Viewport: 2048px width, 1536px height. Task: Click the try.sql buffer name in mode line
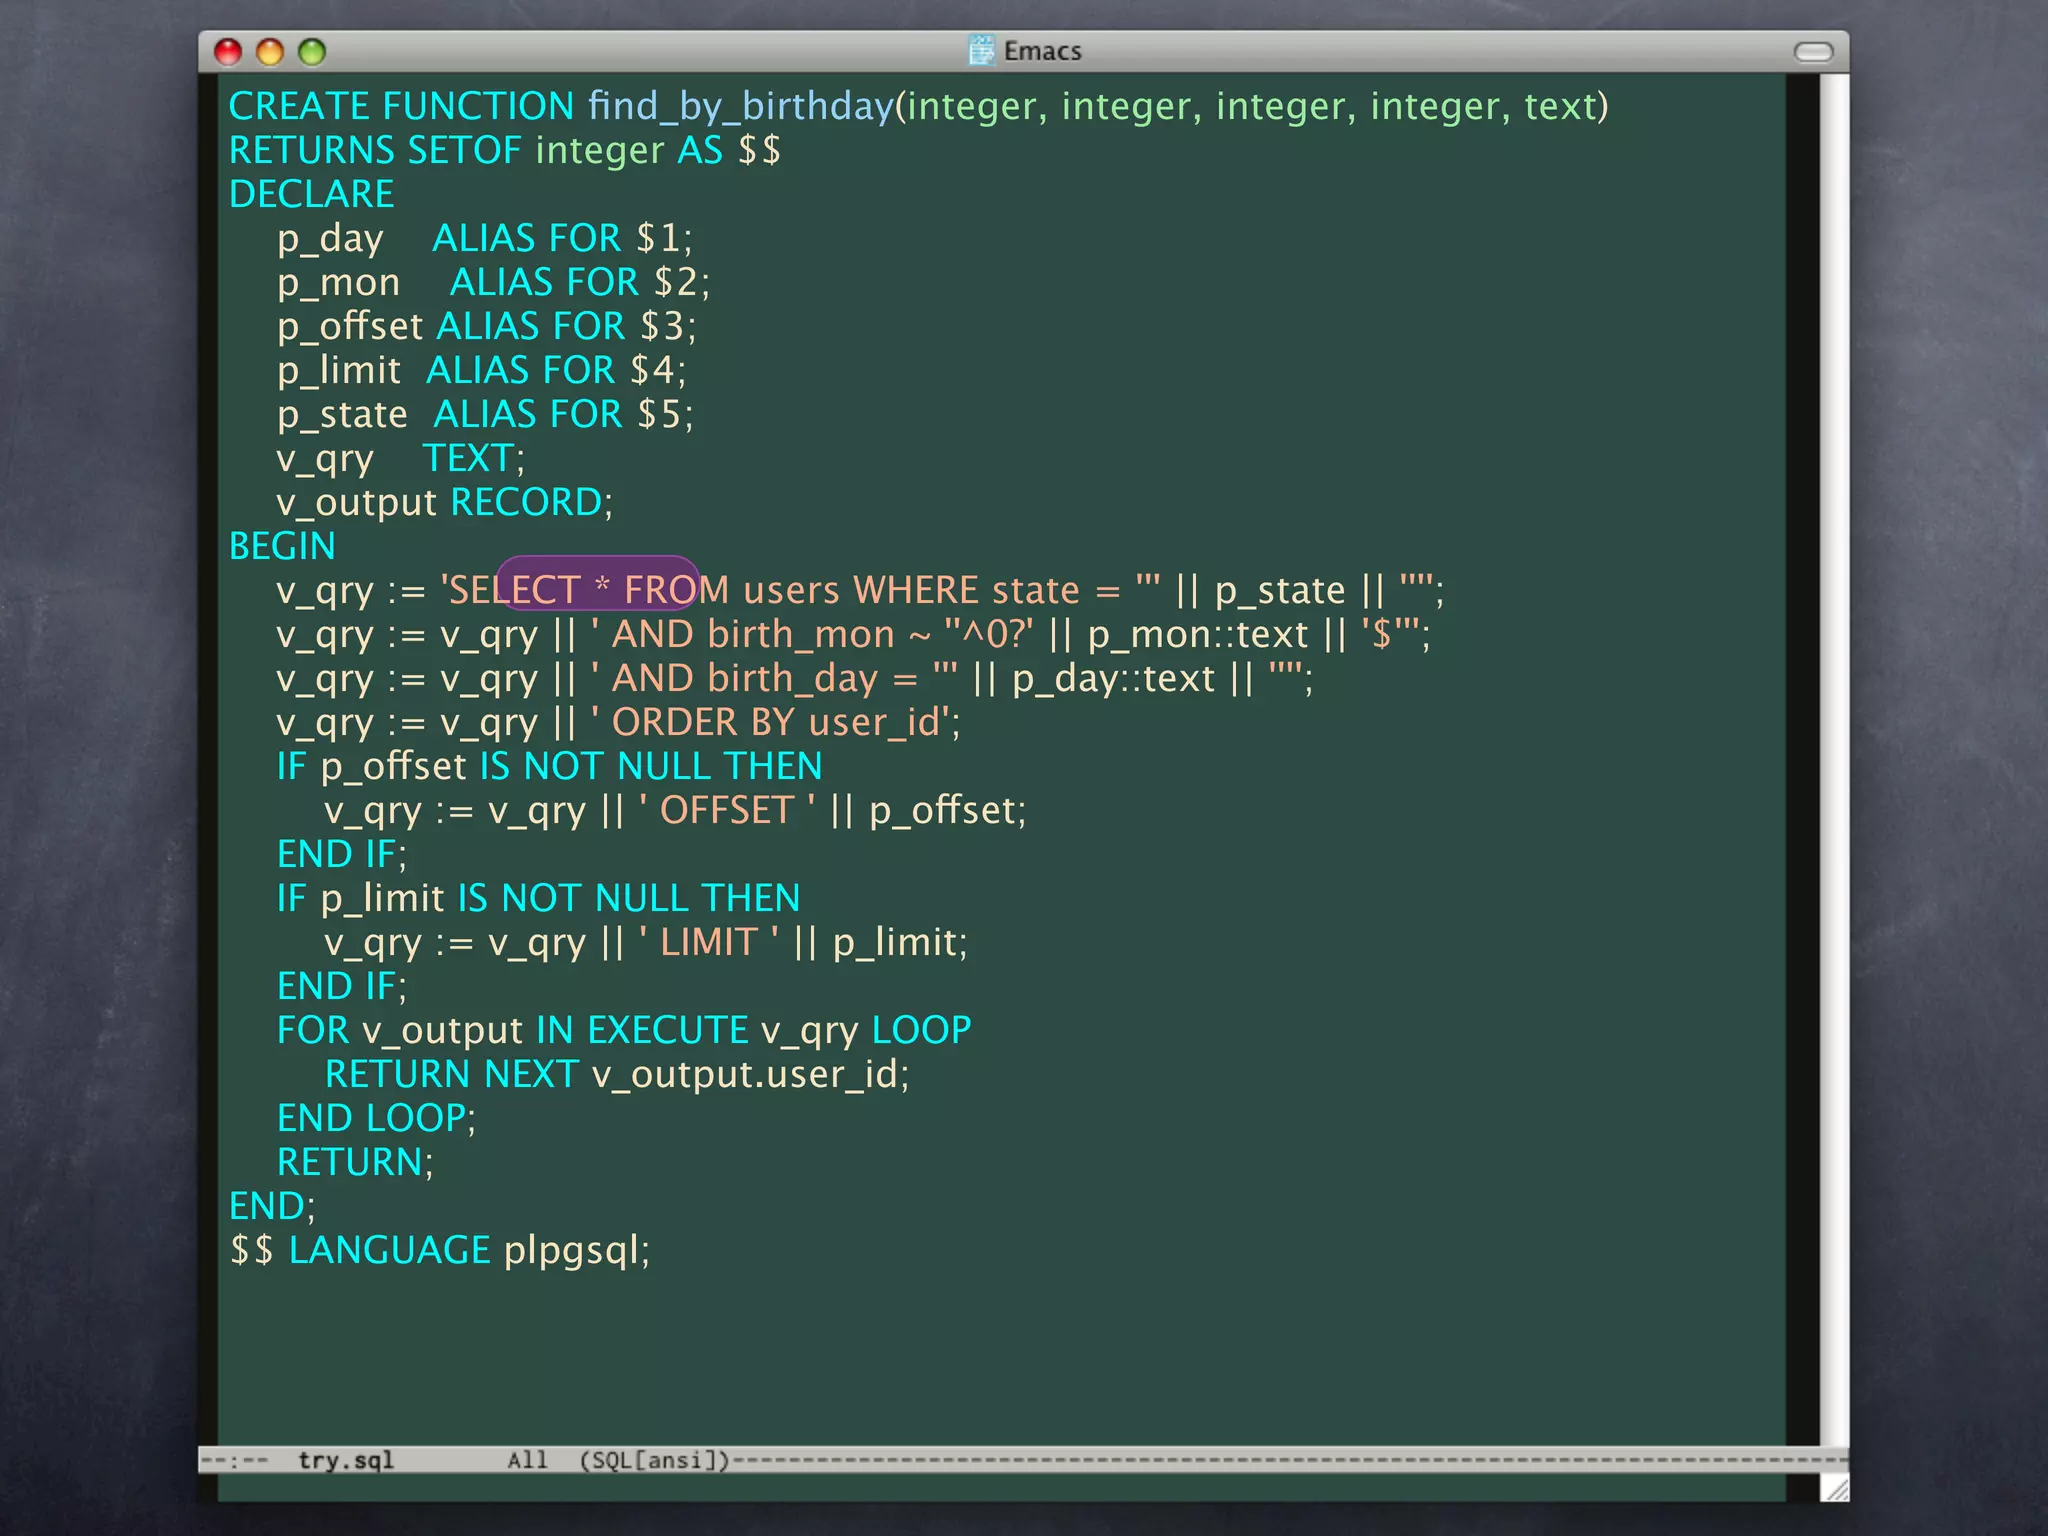coord(345,1460)
